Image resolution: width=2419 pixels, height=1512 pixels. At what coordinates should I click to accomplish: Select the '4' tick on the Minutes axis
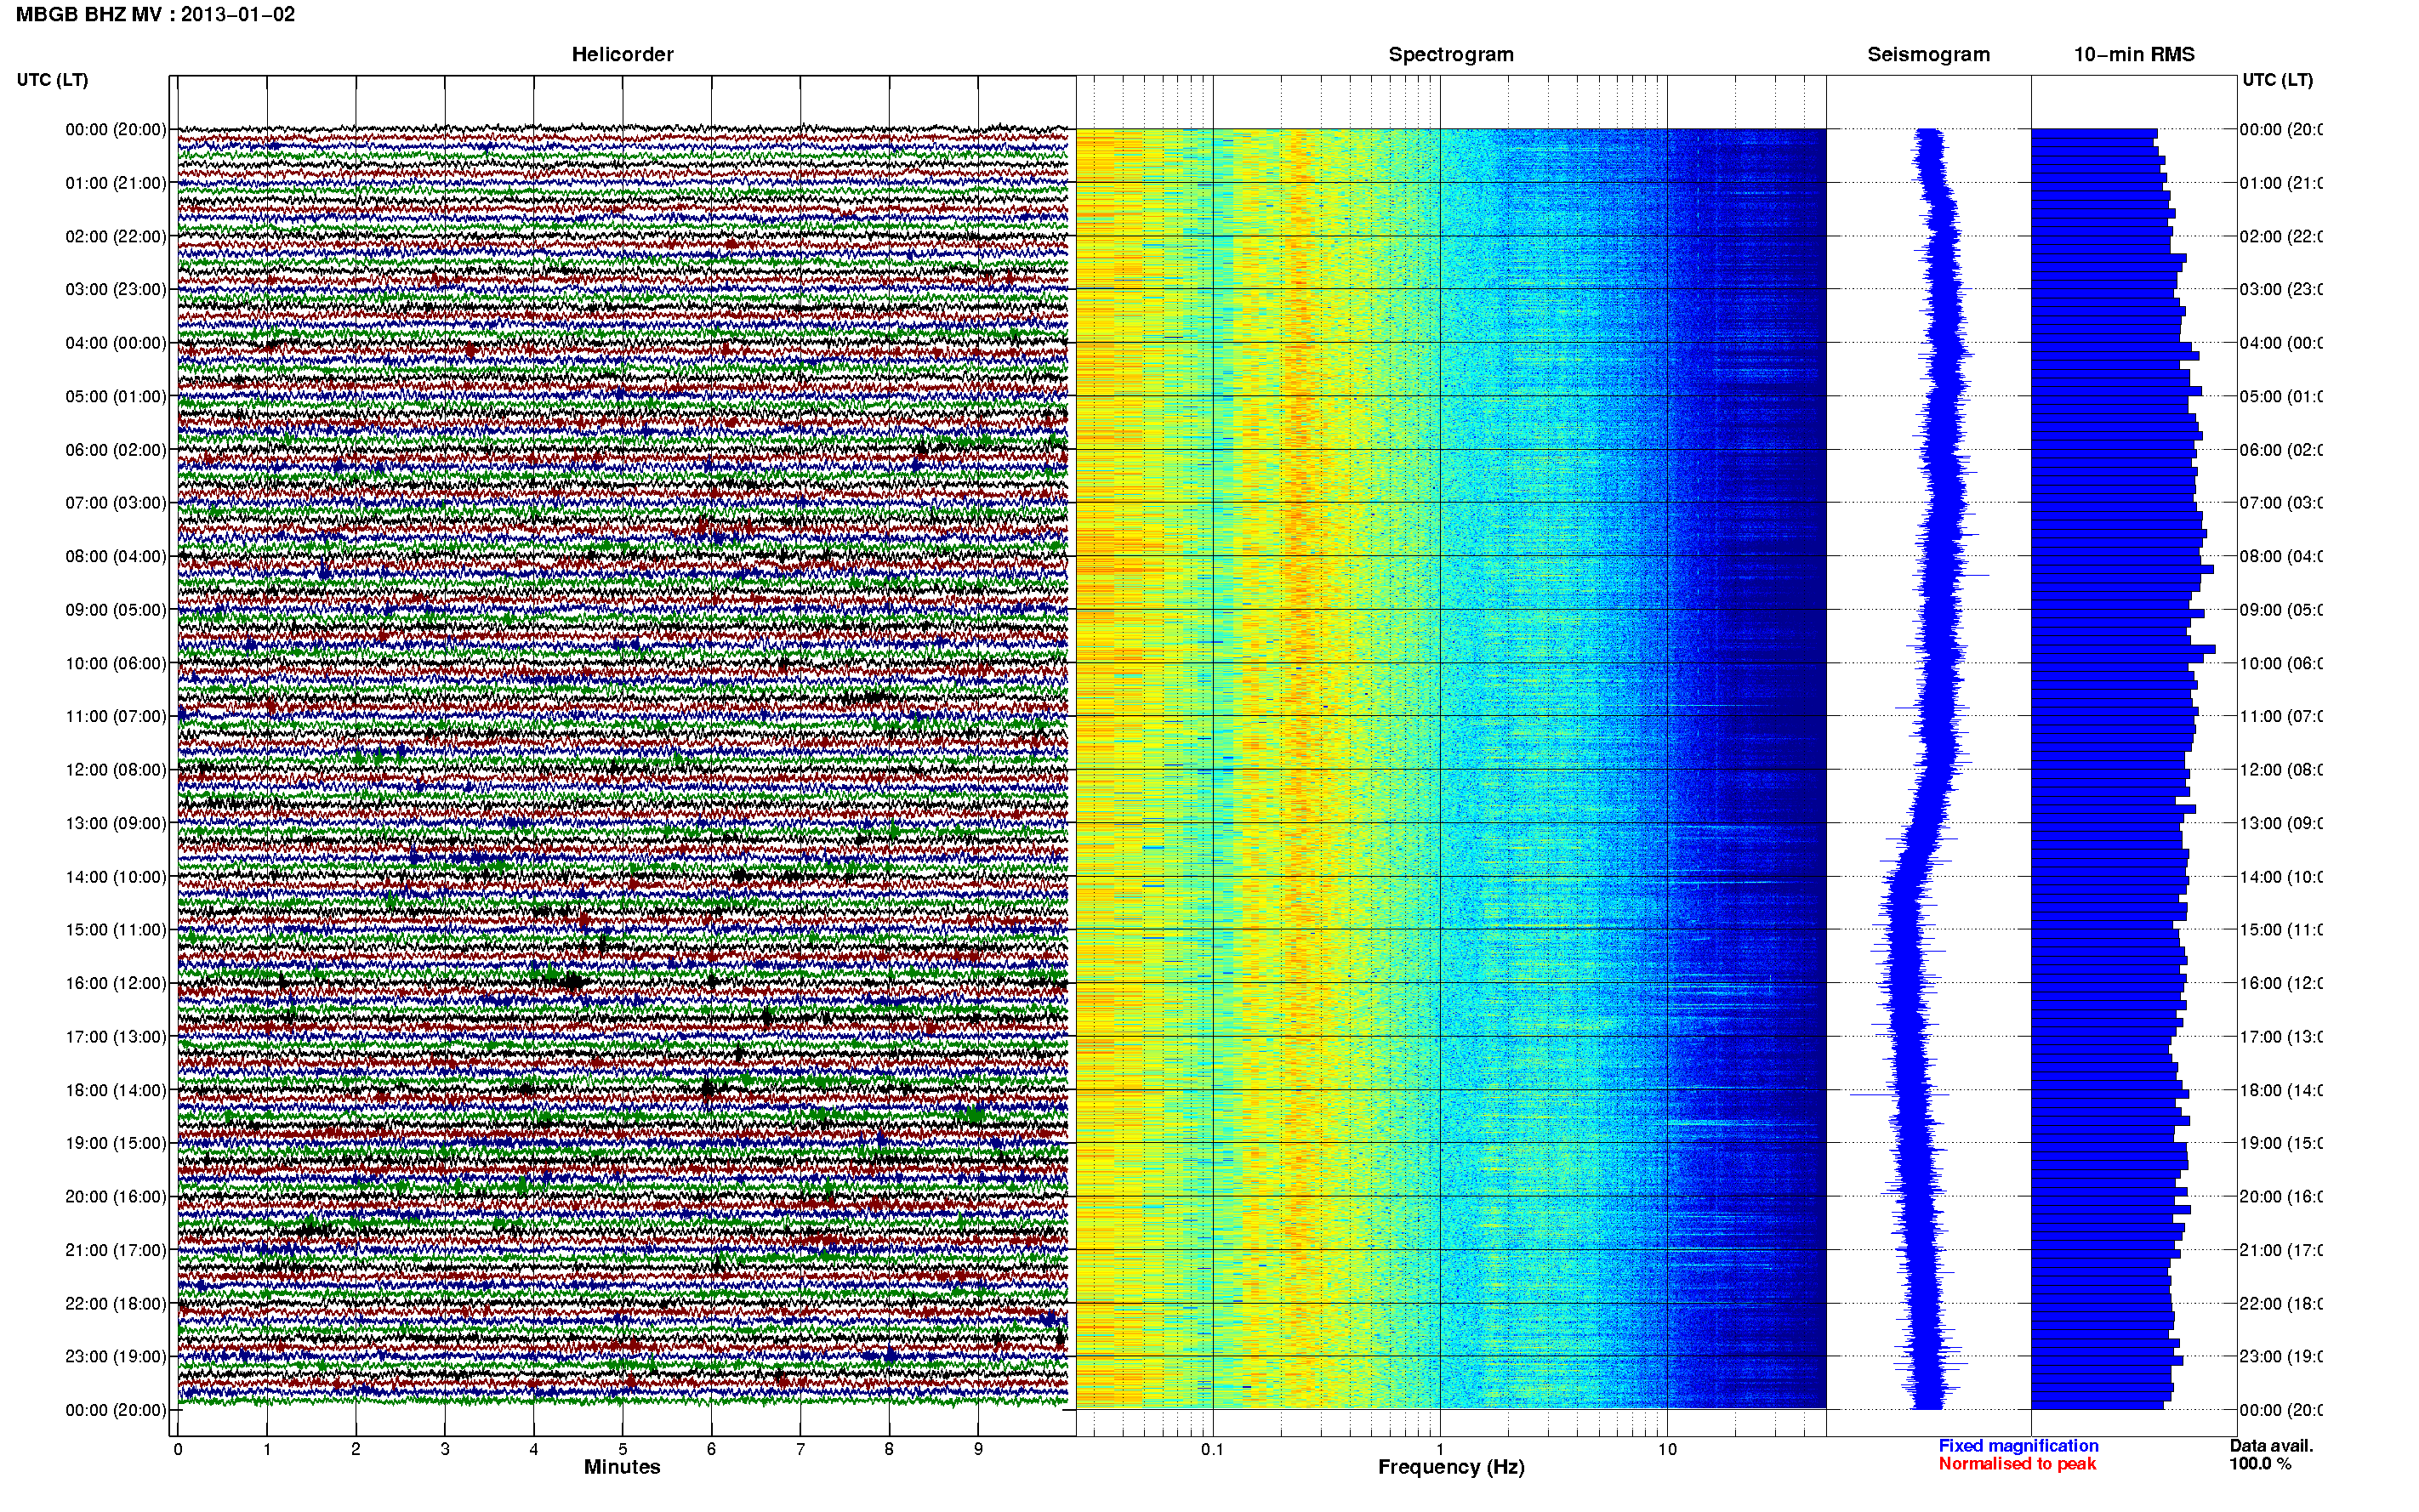[534, 1449]
